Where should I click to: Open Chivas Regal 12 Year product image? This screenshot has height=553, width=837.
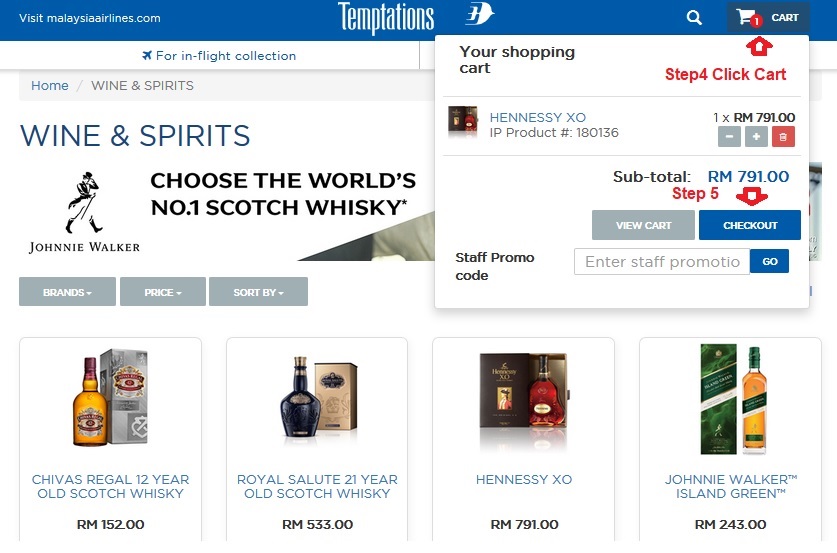[x=110, y=397]
